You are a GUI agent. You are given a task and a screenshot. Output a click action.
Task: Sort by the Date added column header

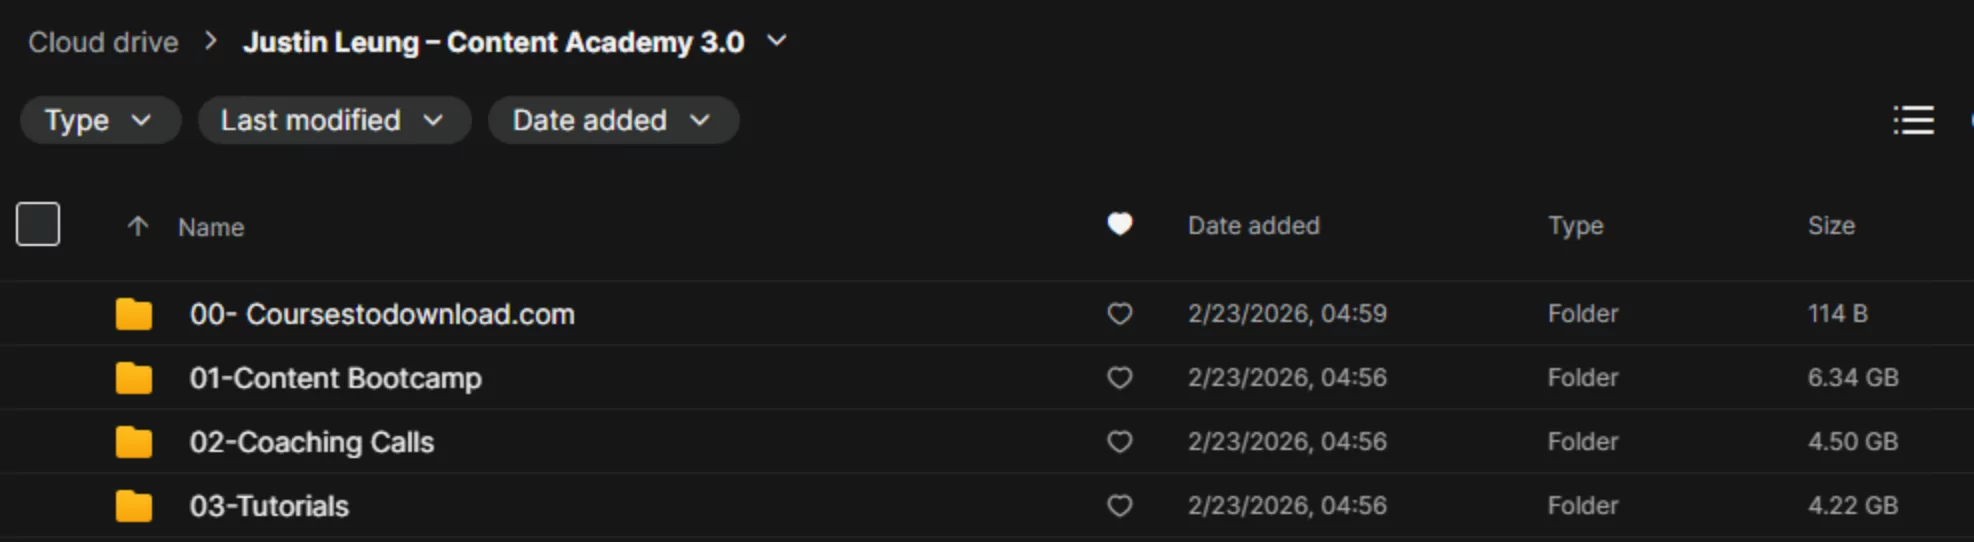click(x=1253, y=226)
